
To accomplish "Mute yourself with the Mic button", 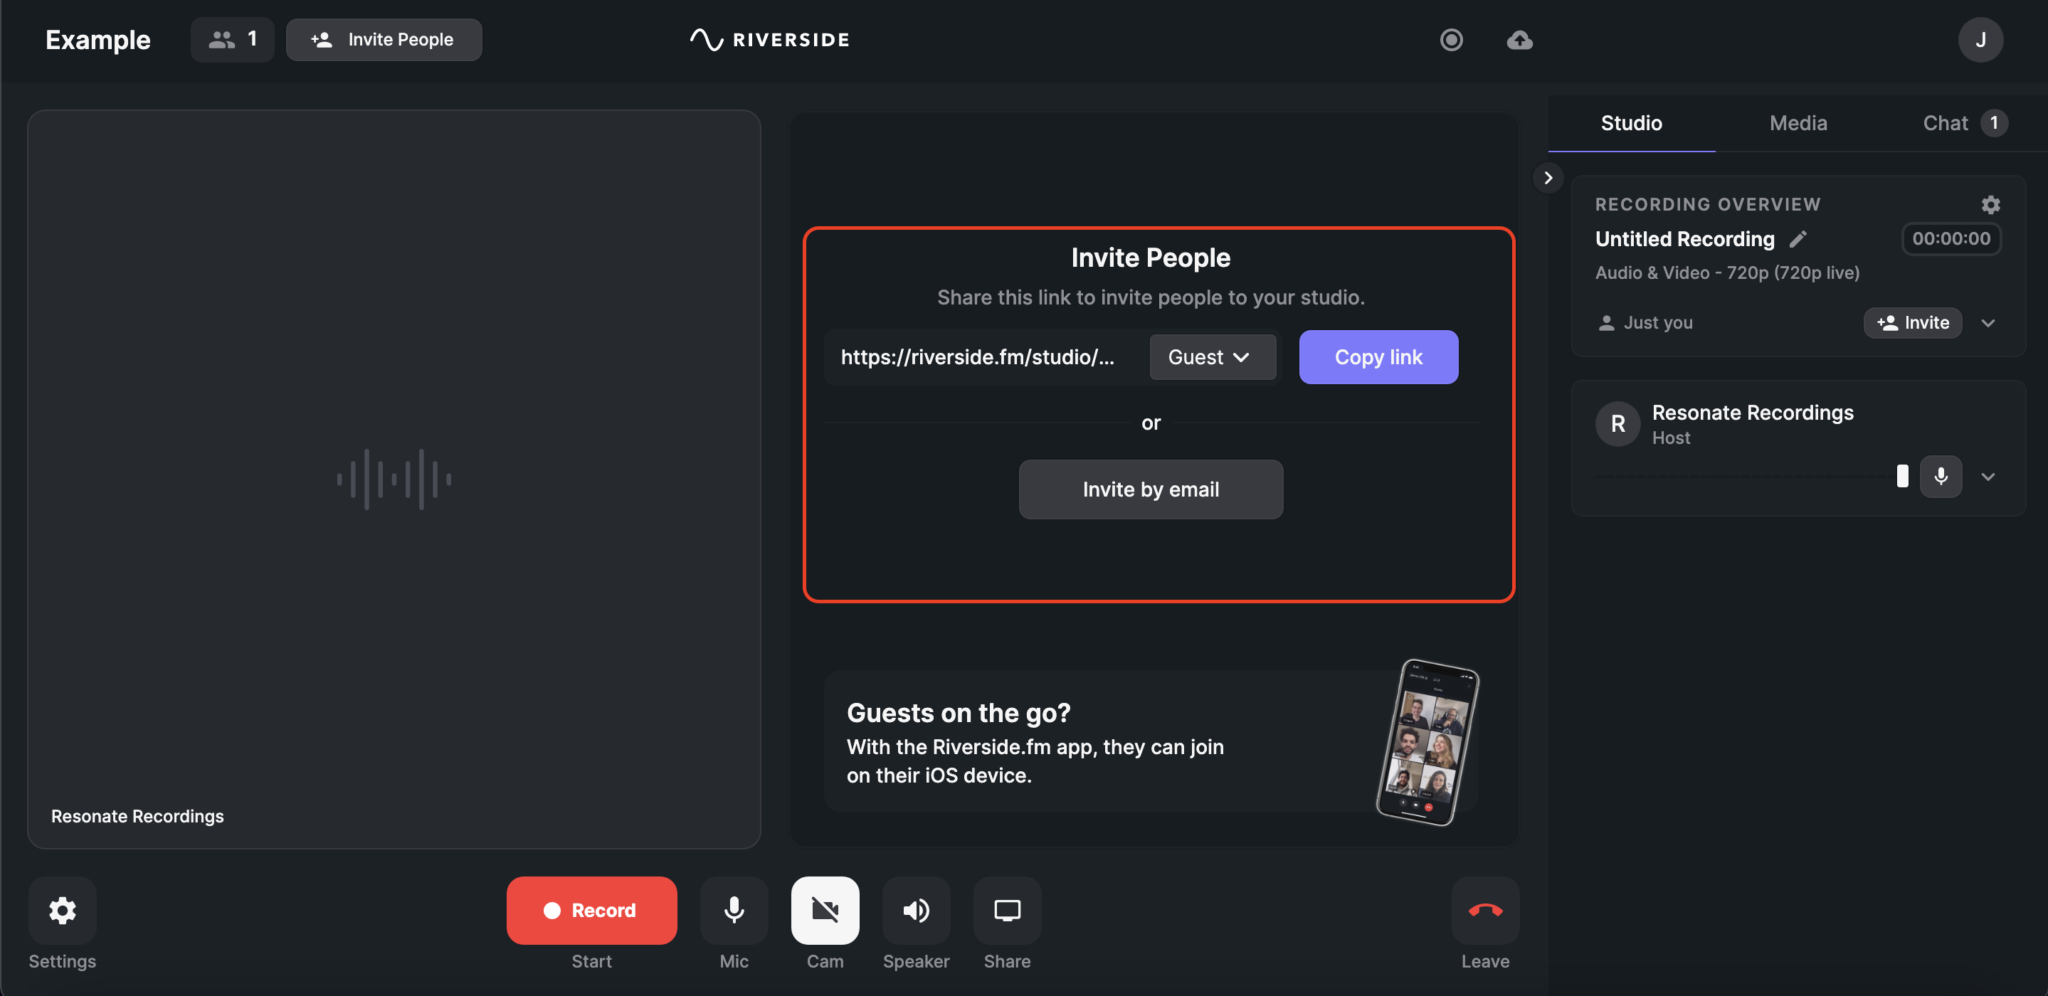I will pyautogui.click(x=733, y=910).
